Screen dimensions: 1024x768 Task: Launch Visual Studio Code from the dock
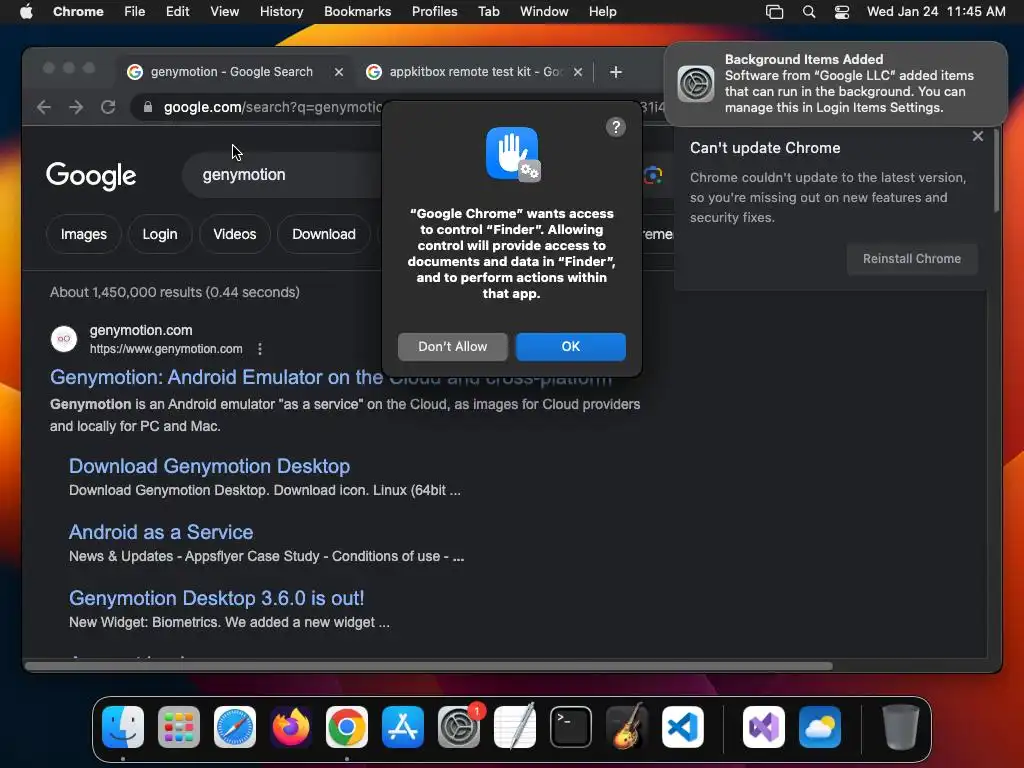[682, 727]
